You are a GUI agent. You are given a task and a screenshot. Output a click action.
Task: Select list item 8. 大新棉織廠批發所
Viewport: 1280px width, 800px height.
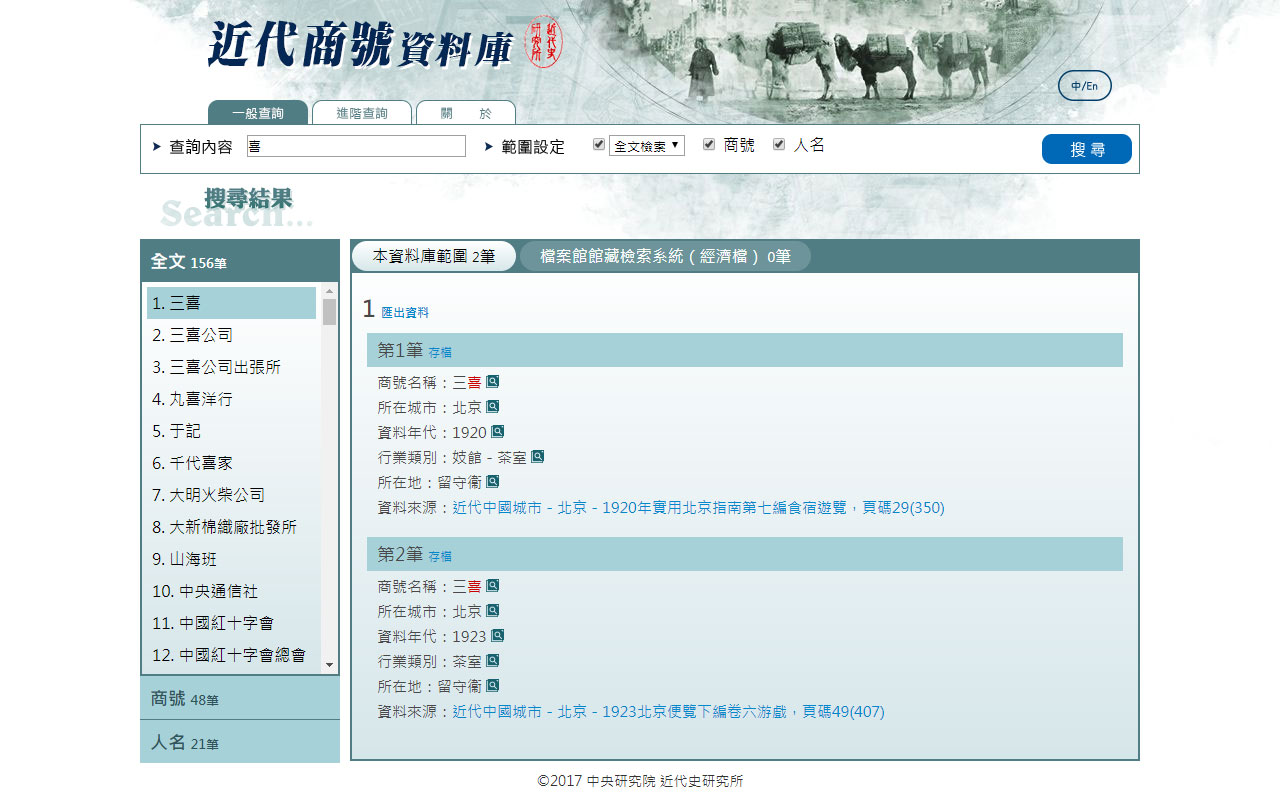231,527
